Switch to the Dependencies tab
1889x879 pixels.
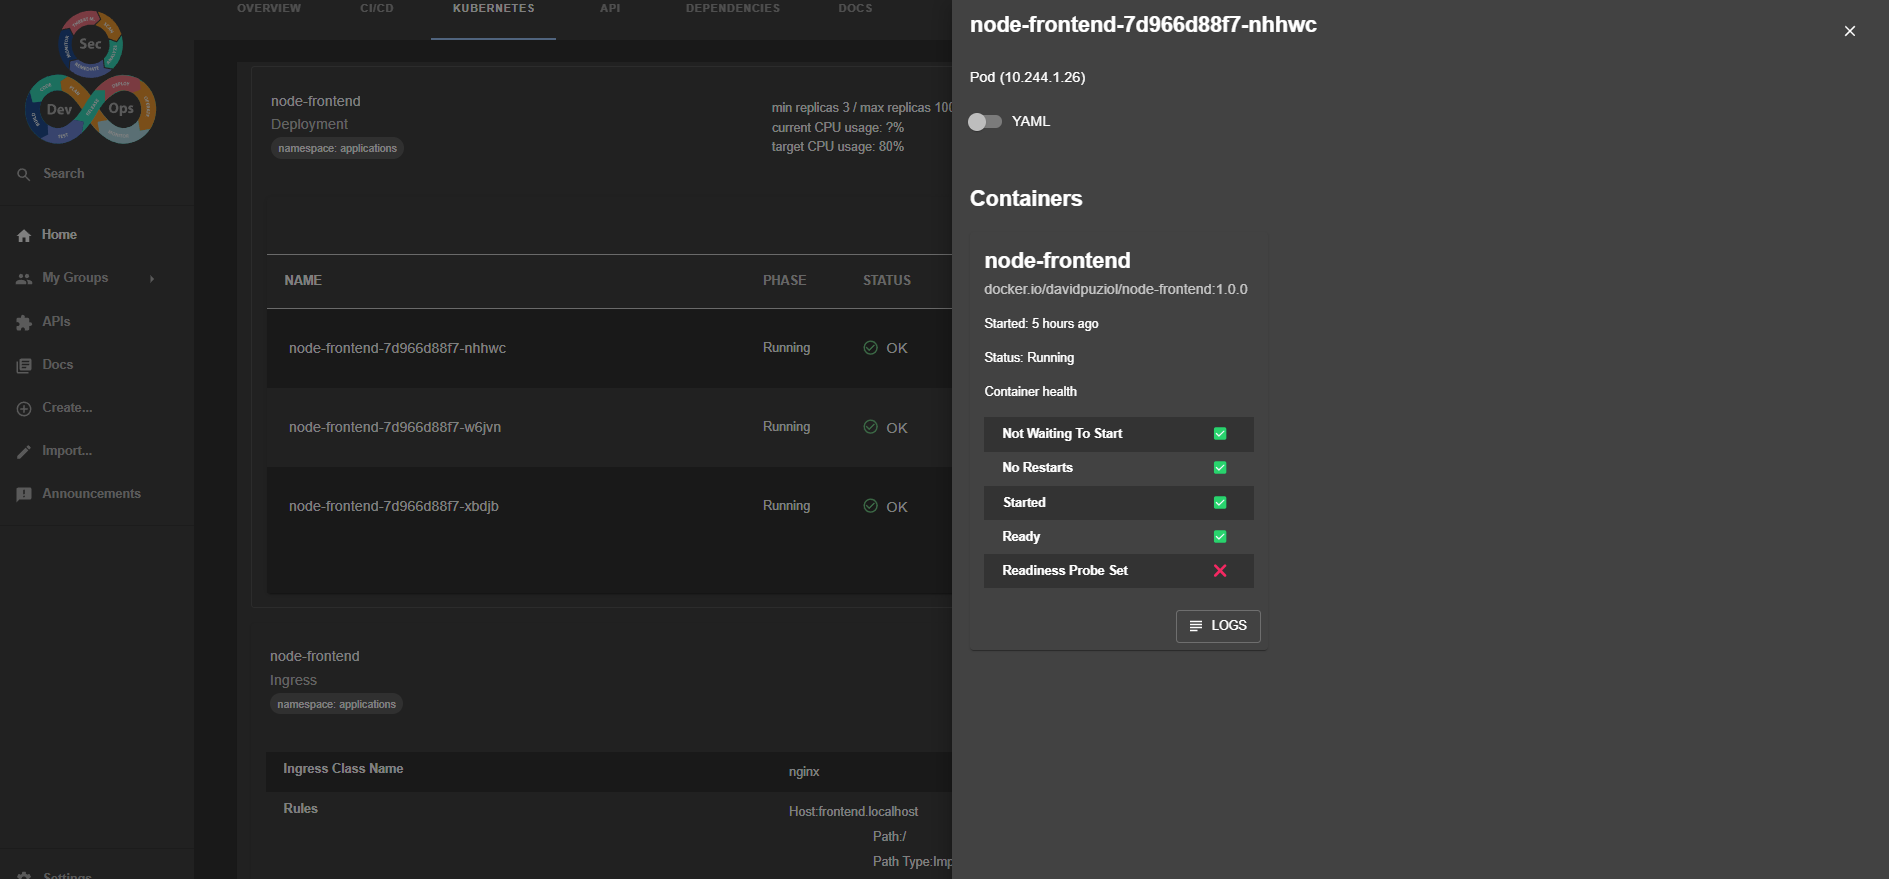(x=732, y=9)
